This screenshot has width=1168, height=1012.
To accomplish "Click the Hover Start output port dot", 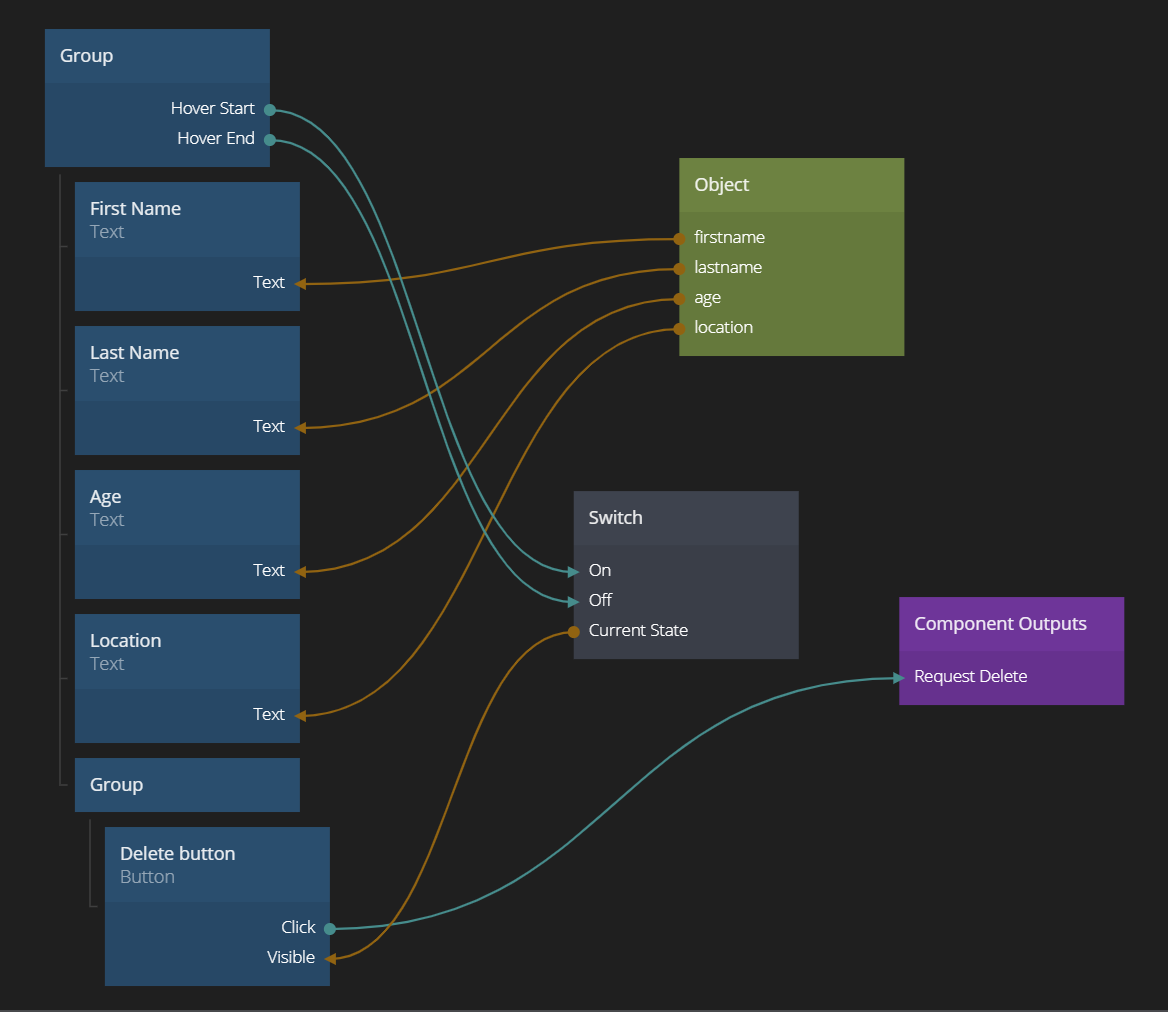I will pos(270,110).
